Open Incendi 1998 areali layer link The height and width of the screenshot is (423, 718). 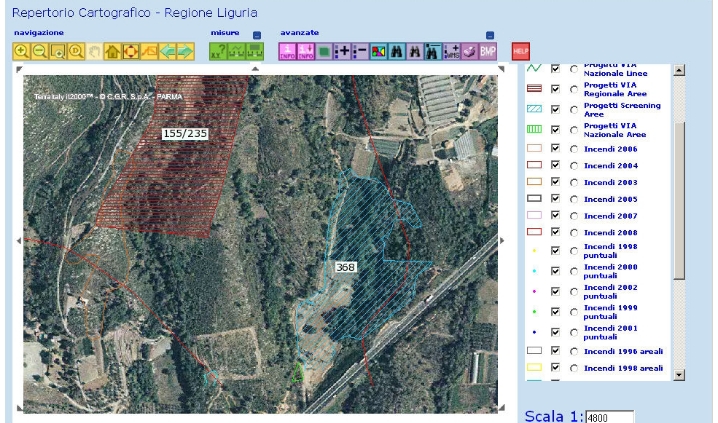pyautogui.click(x=623, y=368)
